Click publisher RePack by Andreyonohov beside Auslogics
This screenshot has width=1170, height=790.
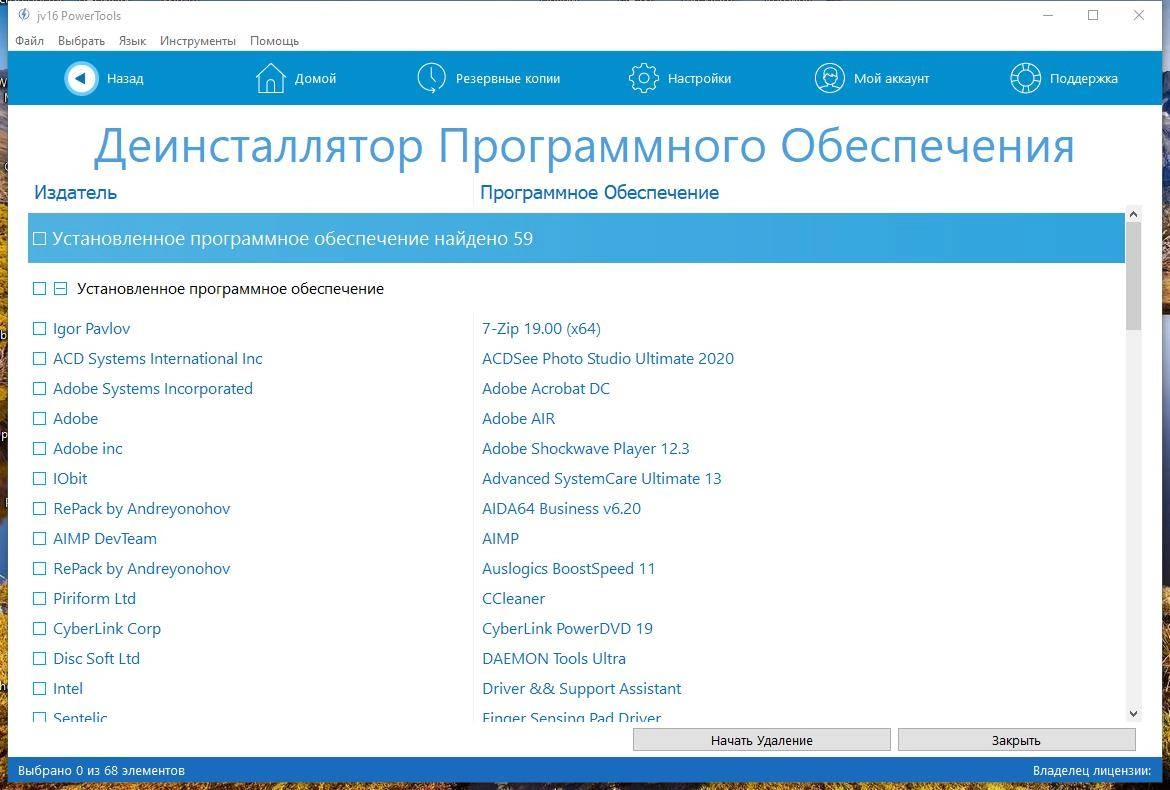coord(142,568)
